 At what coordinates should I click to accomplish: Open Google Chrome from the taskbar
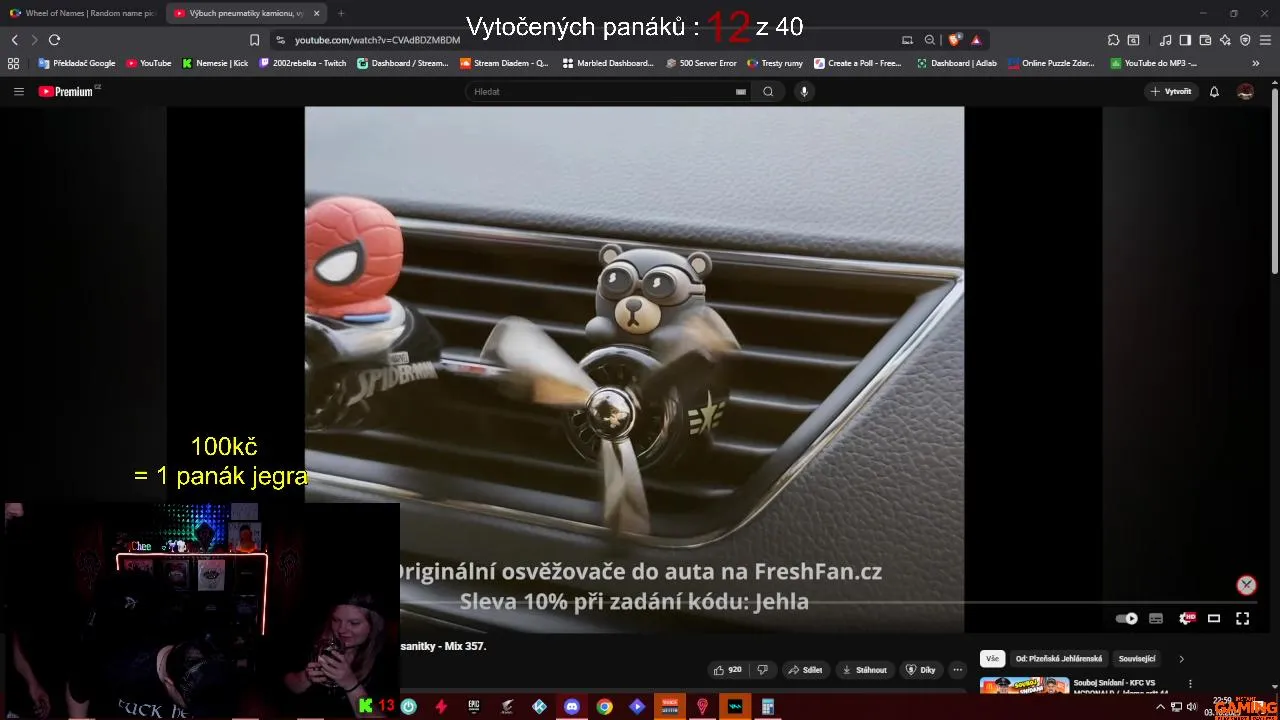tap(604, 706)
